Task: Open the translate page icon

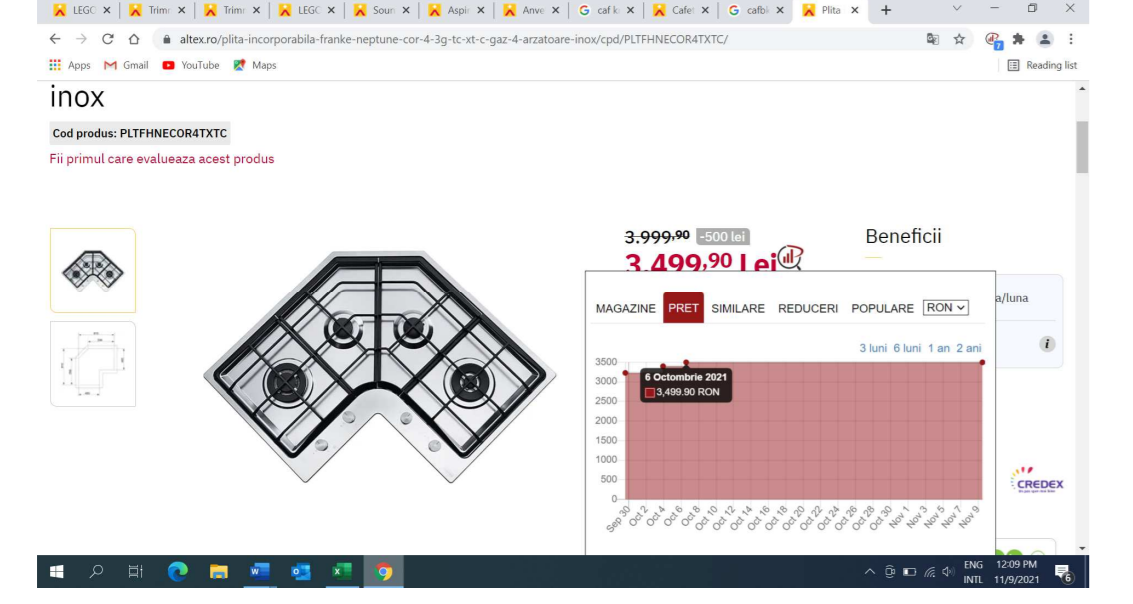Action: coord(933,39)
